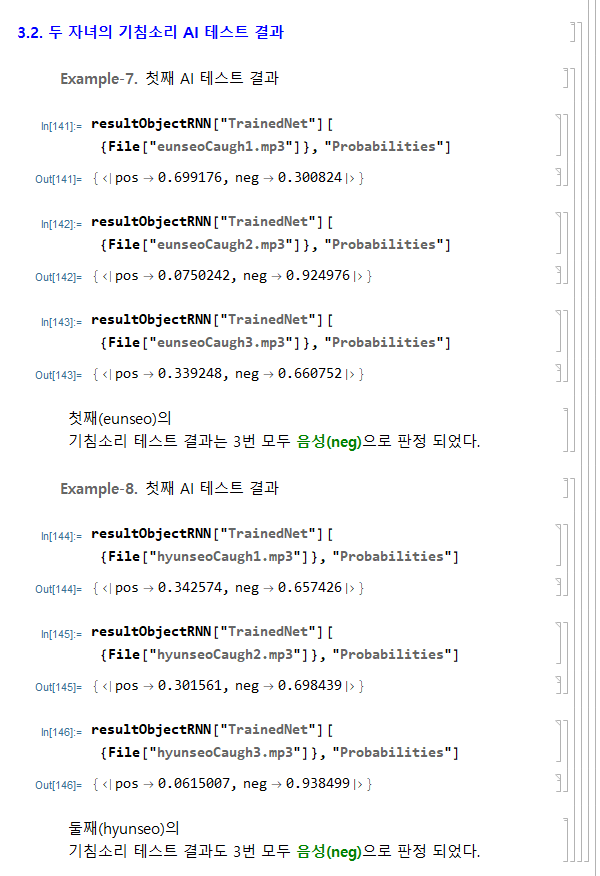
Task: Click the pos value 0.0615007 in Out[146]
Action: coord(185,784)
